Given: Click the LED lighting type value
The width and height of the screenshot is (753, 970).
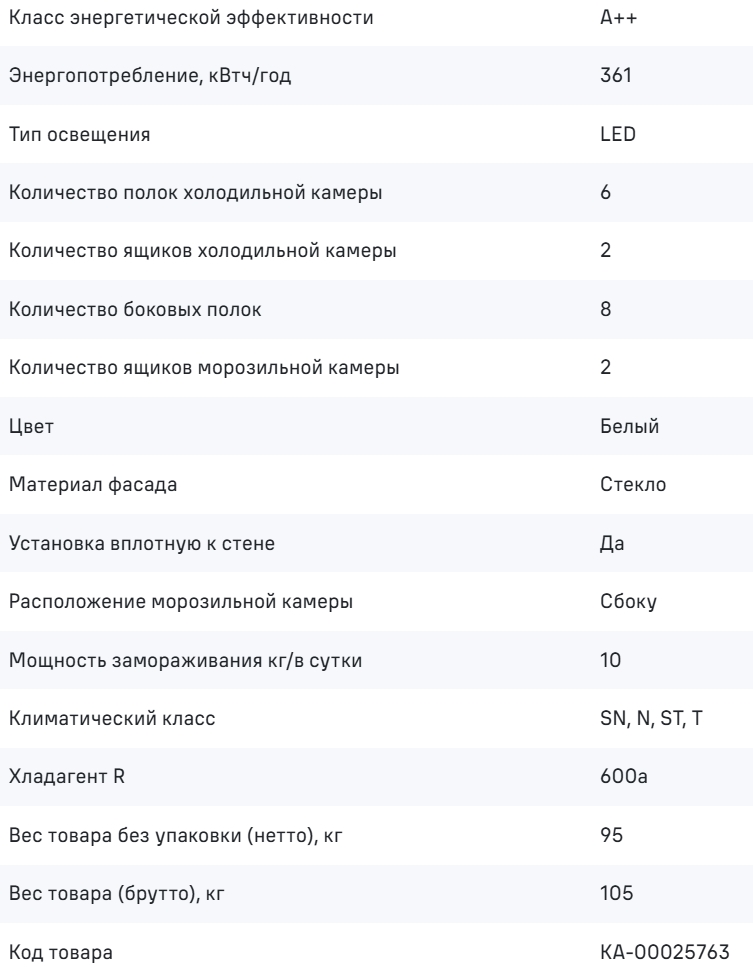Looking at the screenshot, I should (617, 134).
